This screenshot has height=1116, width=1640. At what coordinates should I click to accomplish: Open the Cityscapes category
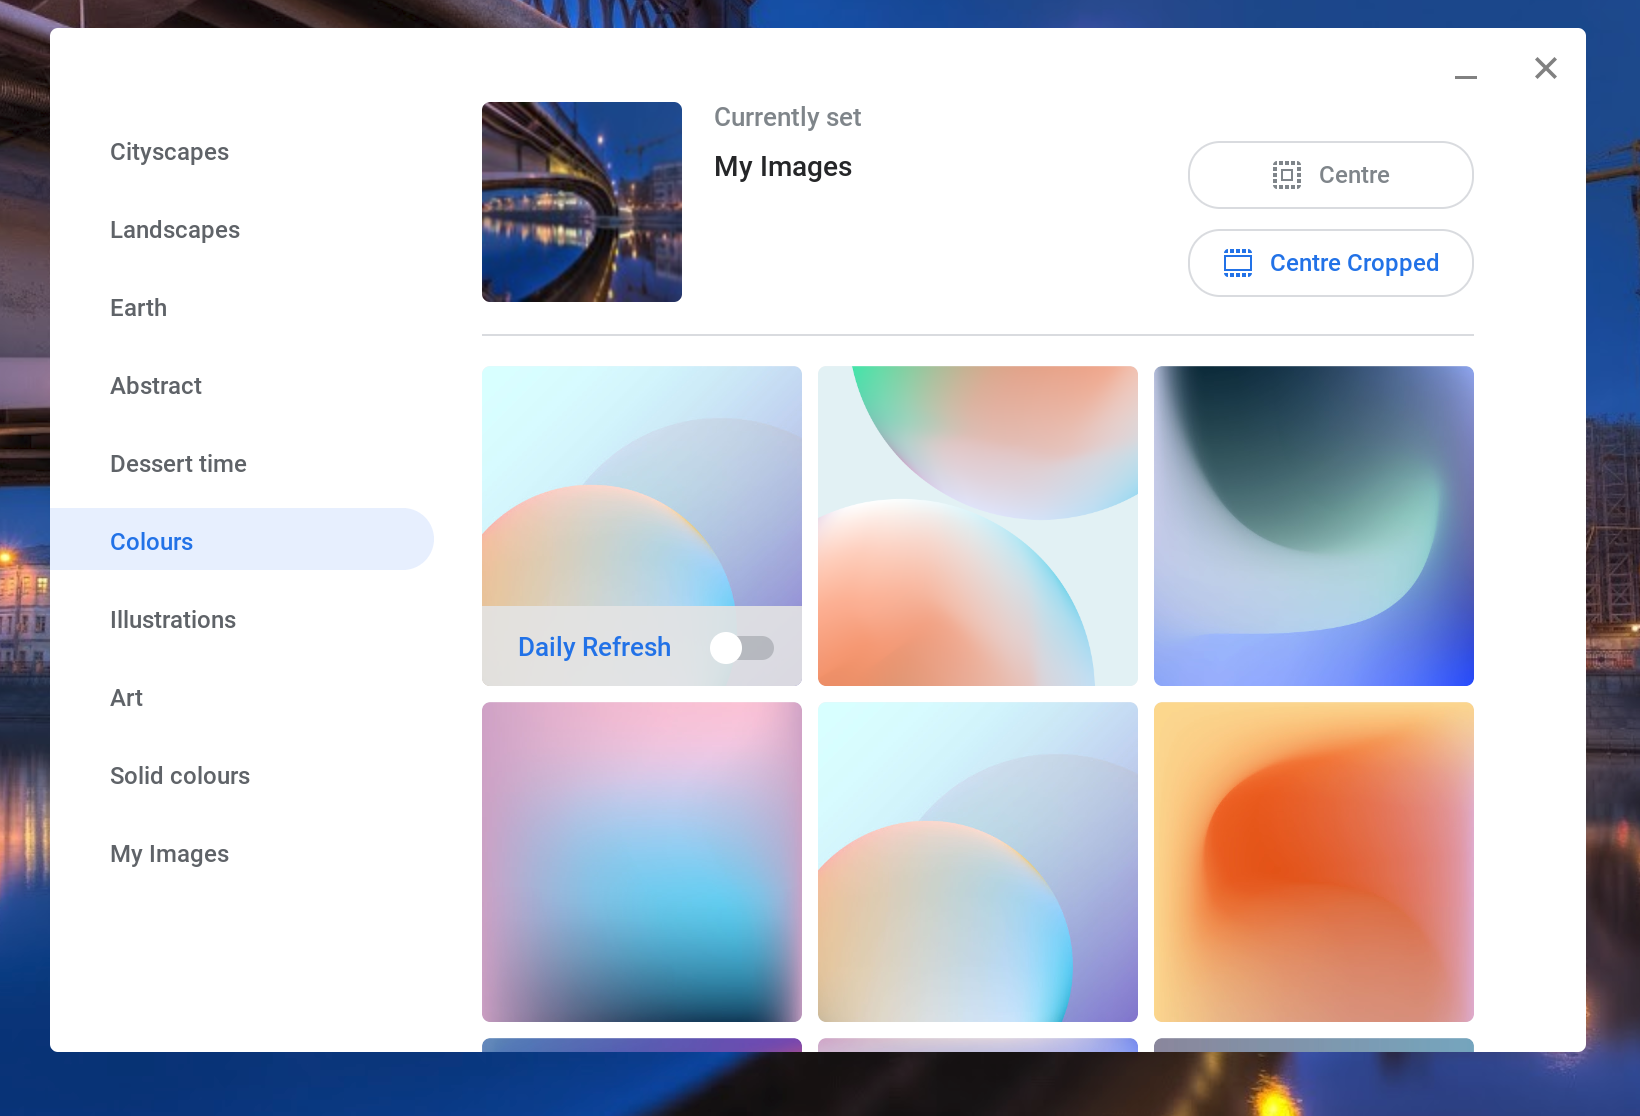tap(169, 152)
